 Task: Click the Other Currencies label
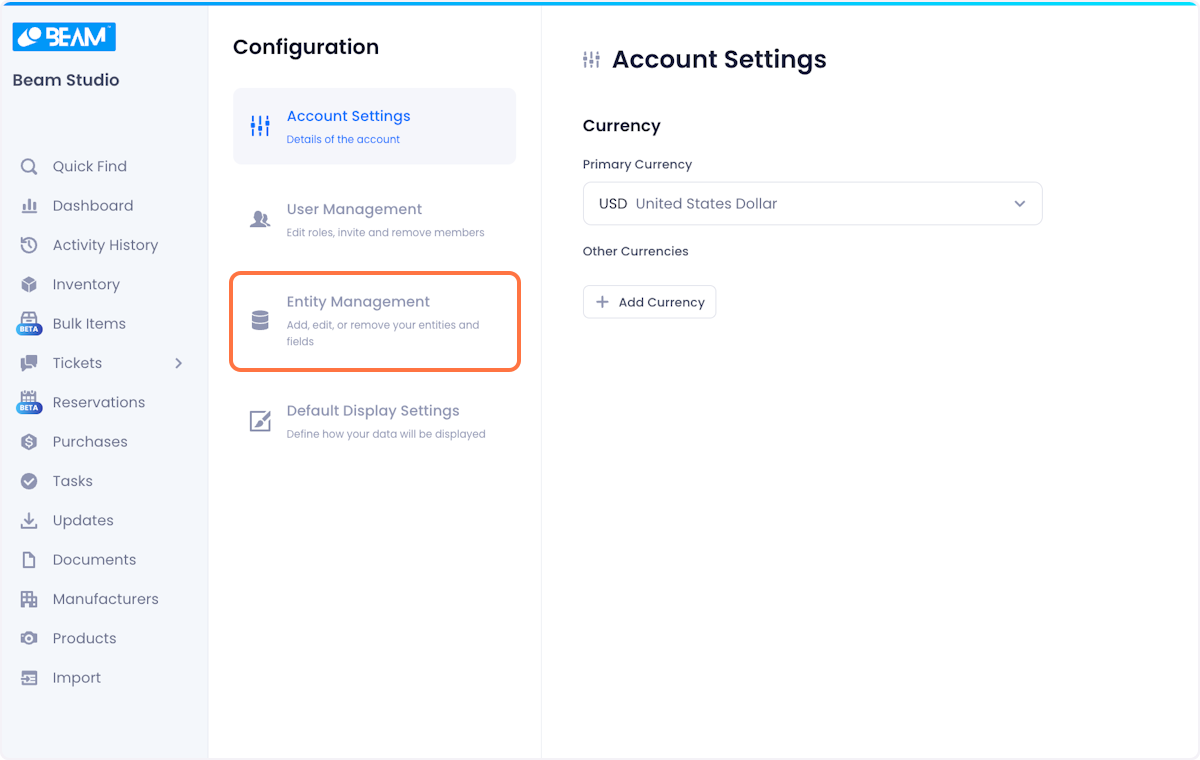[636, 251]
